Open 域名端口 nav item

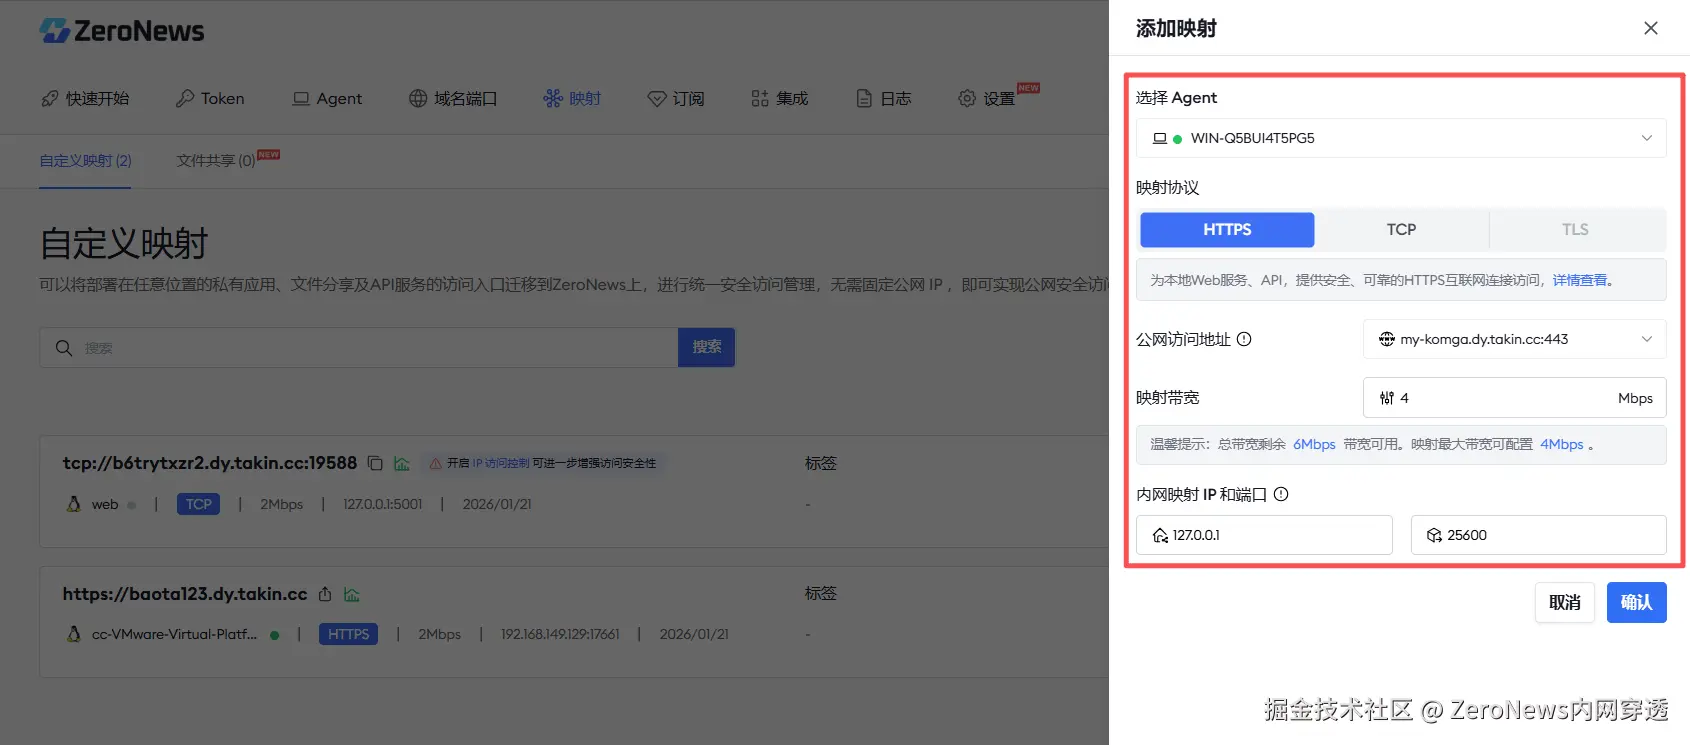click(453, 98)
